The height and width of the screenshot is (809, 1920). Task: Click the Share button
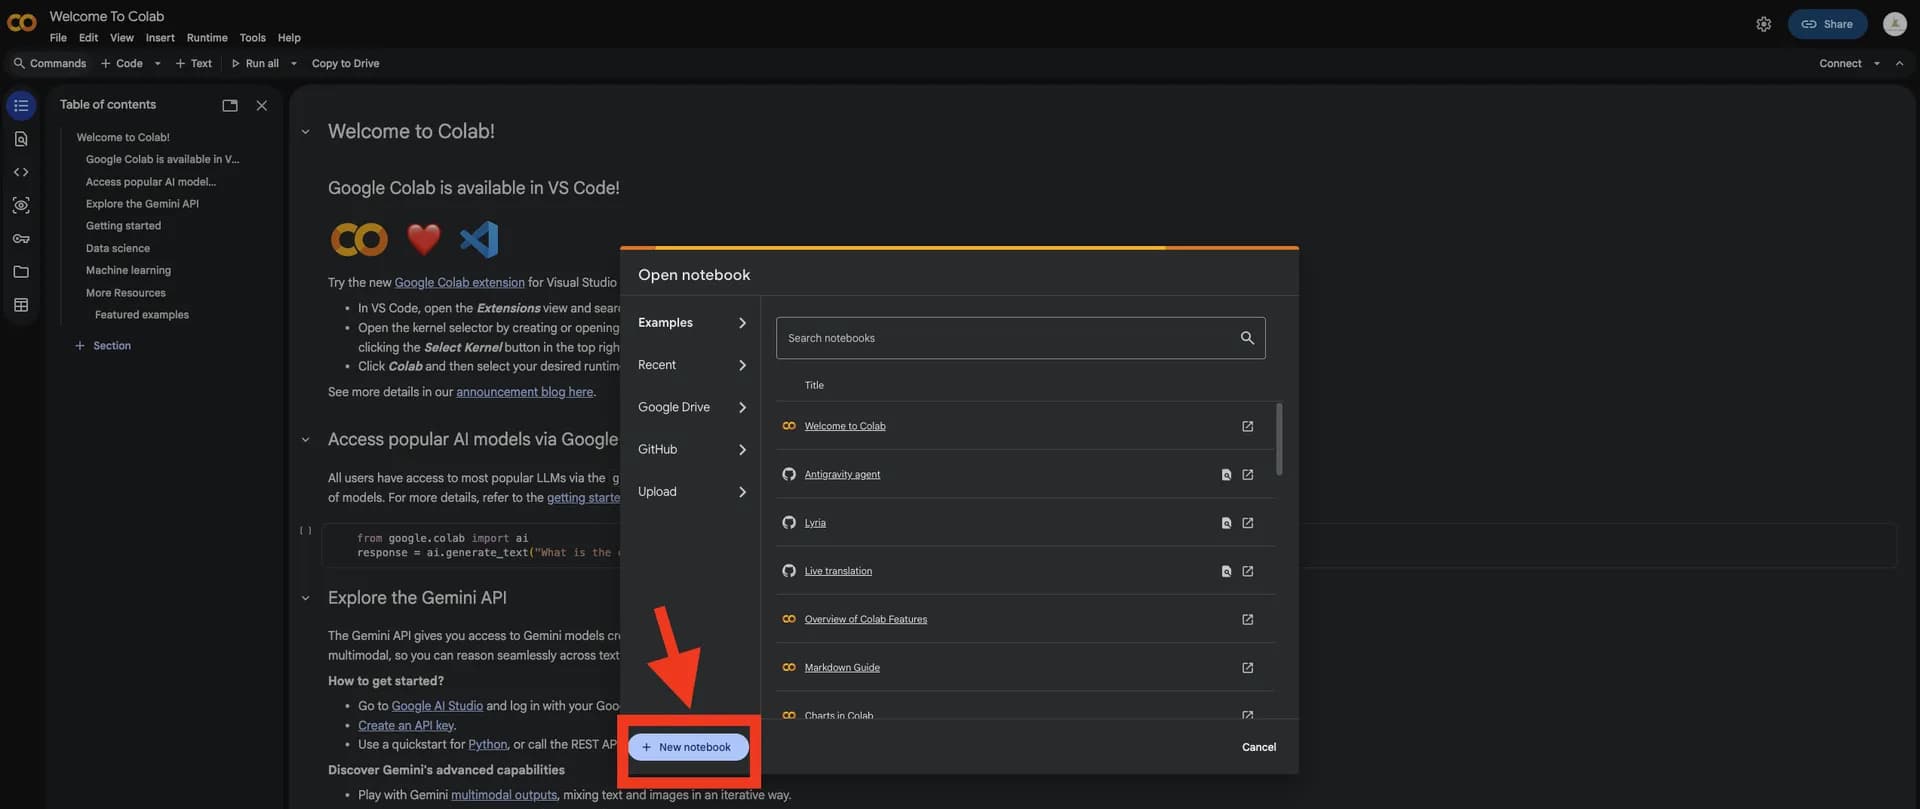pos(1827,24)
